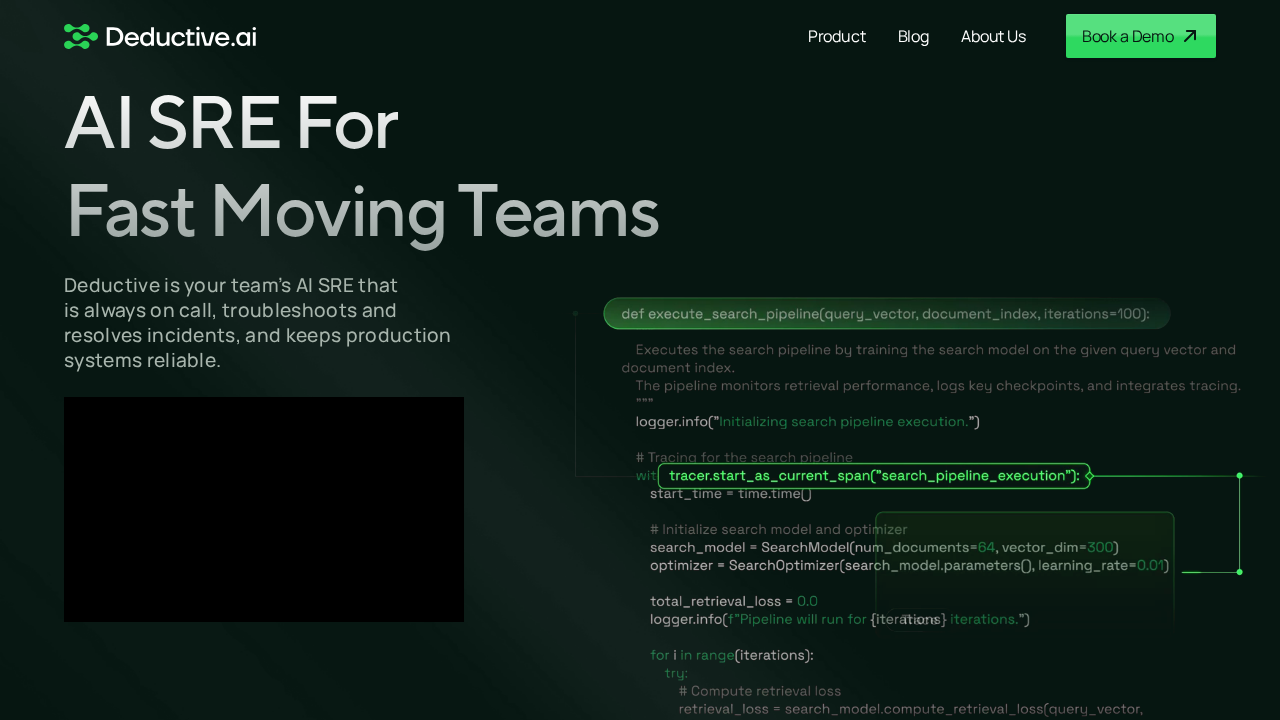Open the Product menu item
The height and width of the screenshot is (720, 1280).
836,36
